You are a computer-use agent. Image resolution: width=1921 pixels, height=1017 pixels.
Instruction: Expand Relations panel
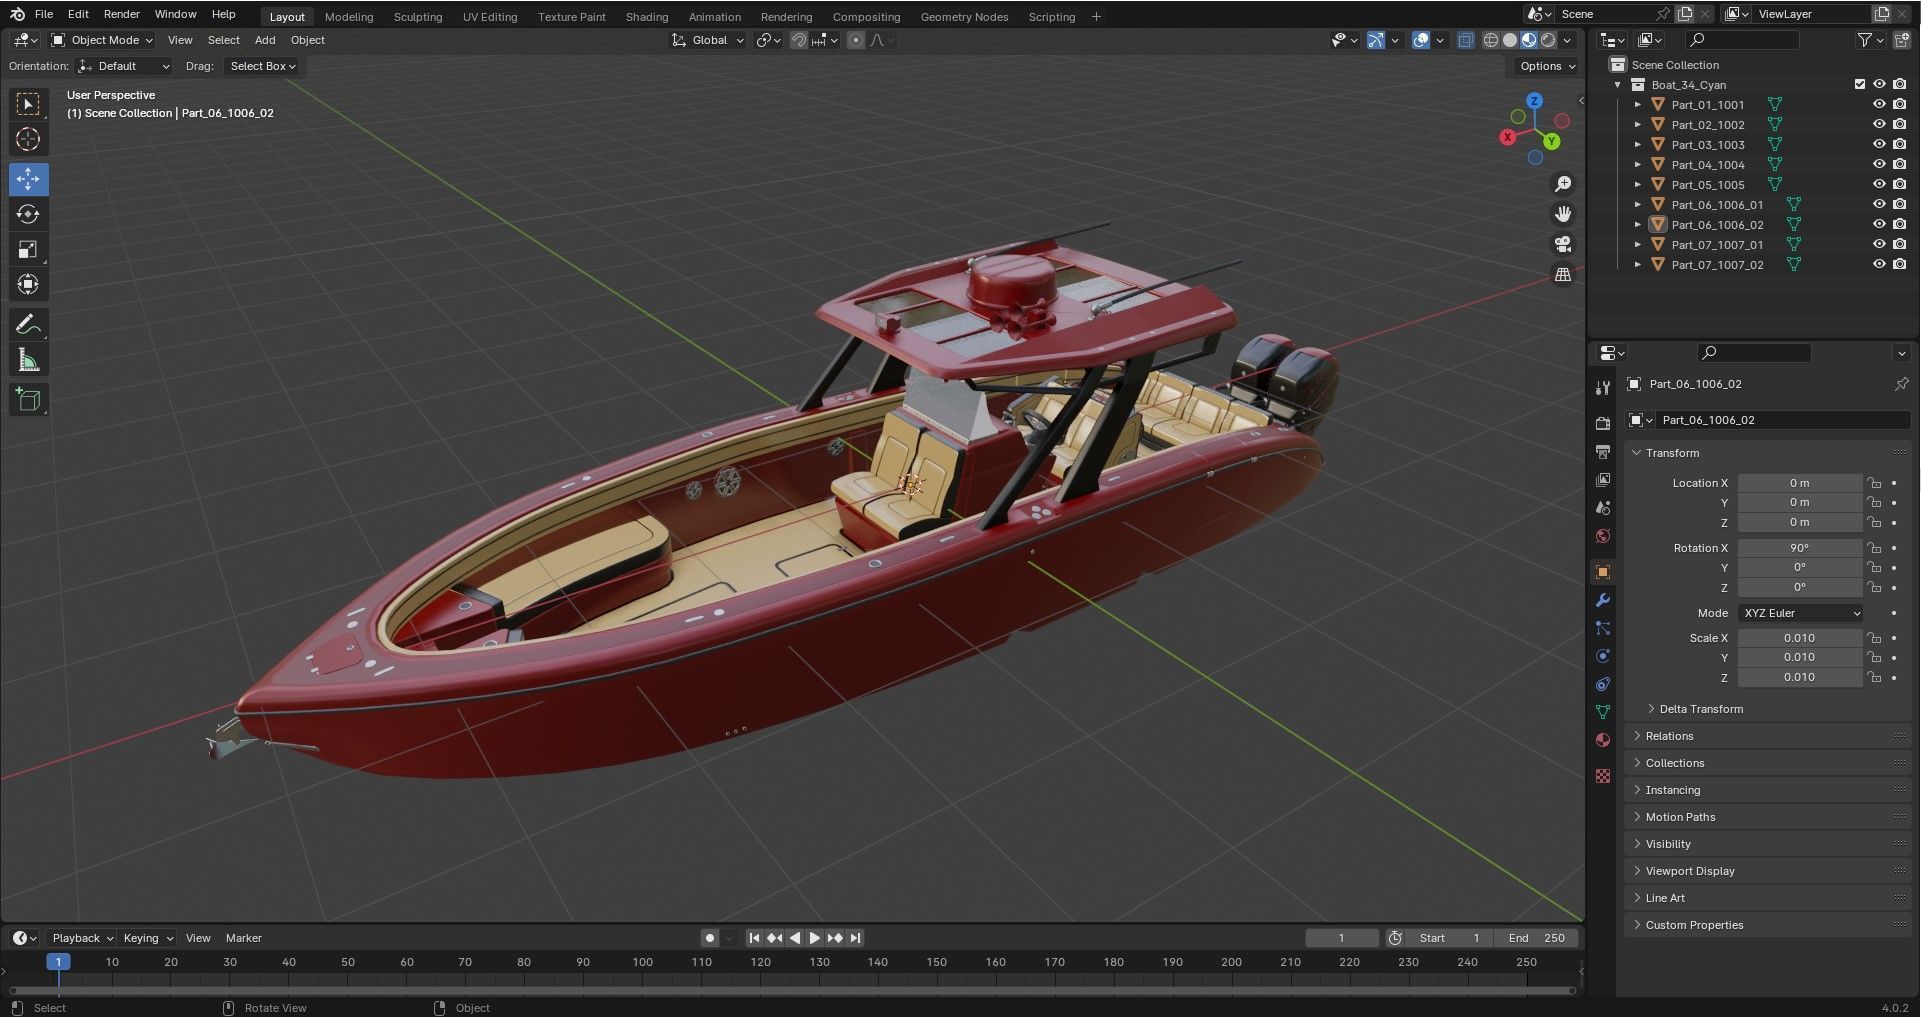[x=1669, y=736]
